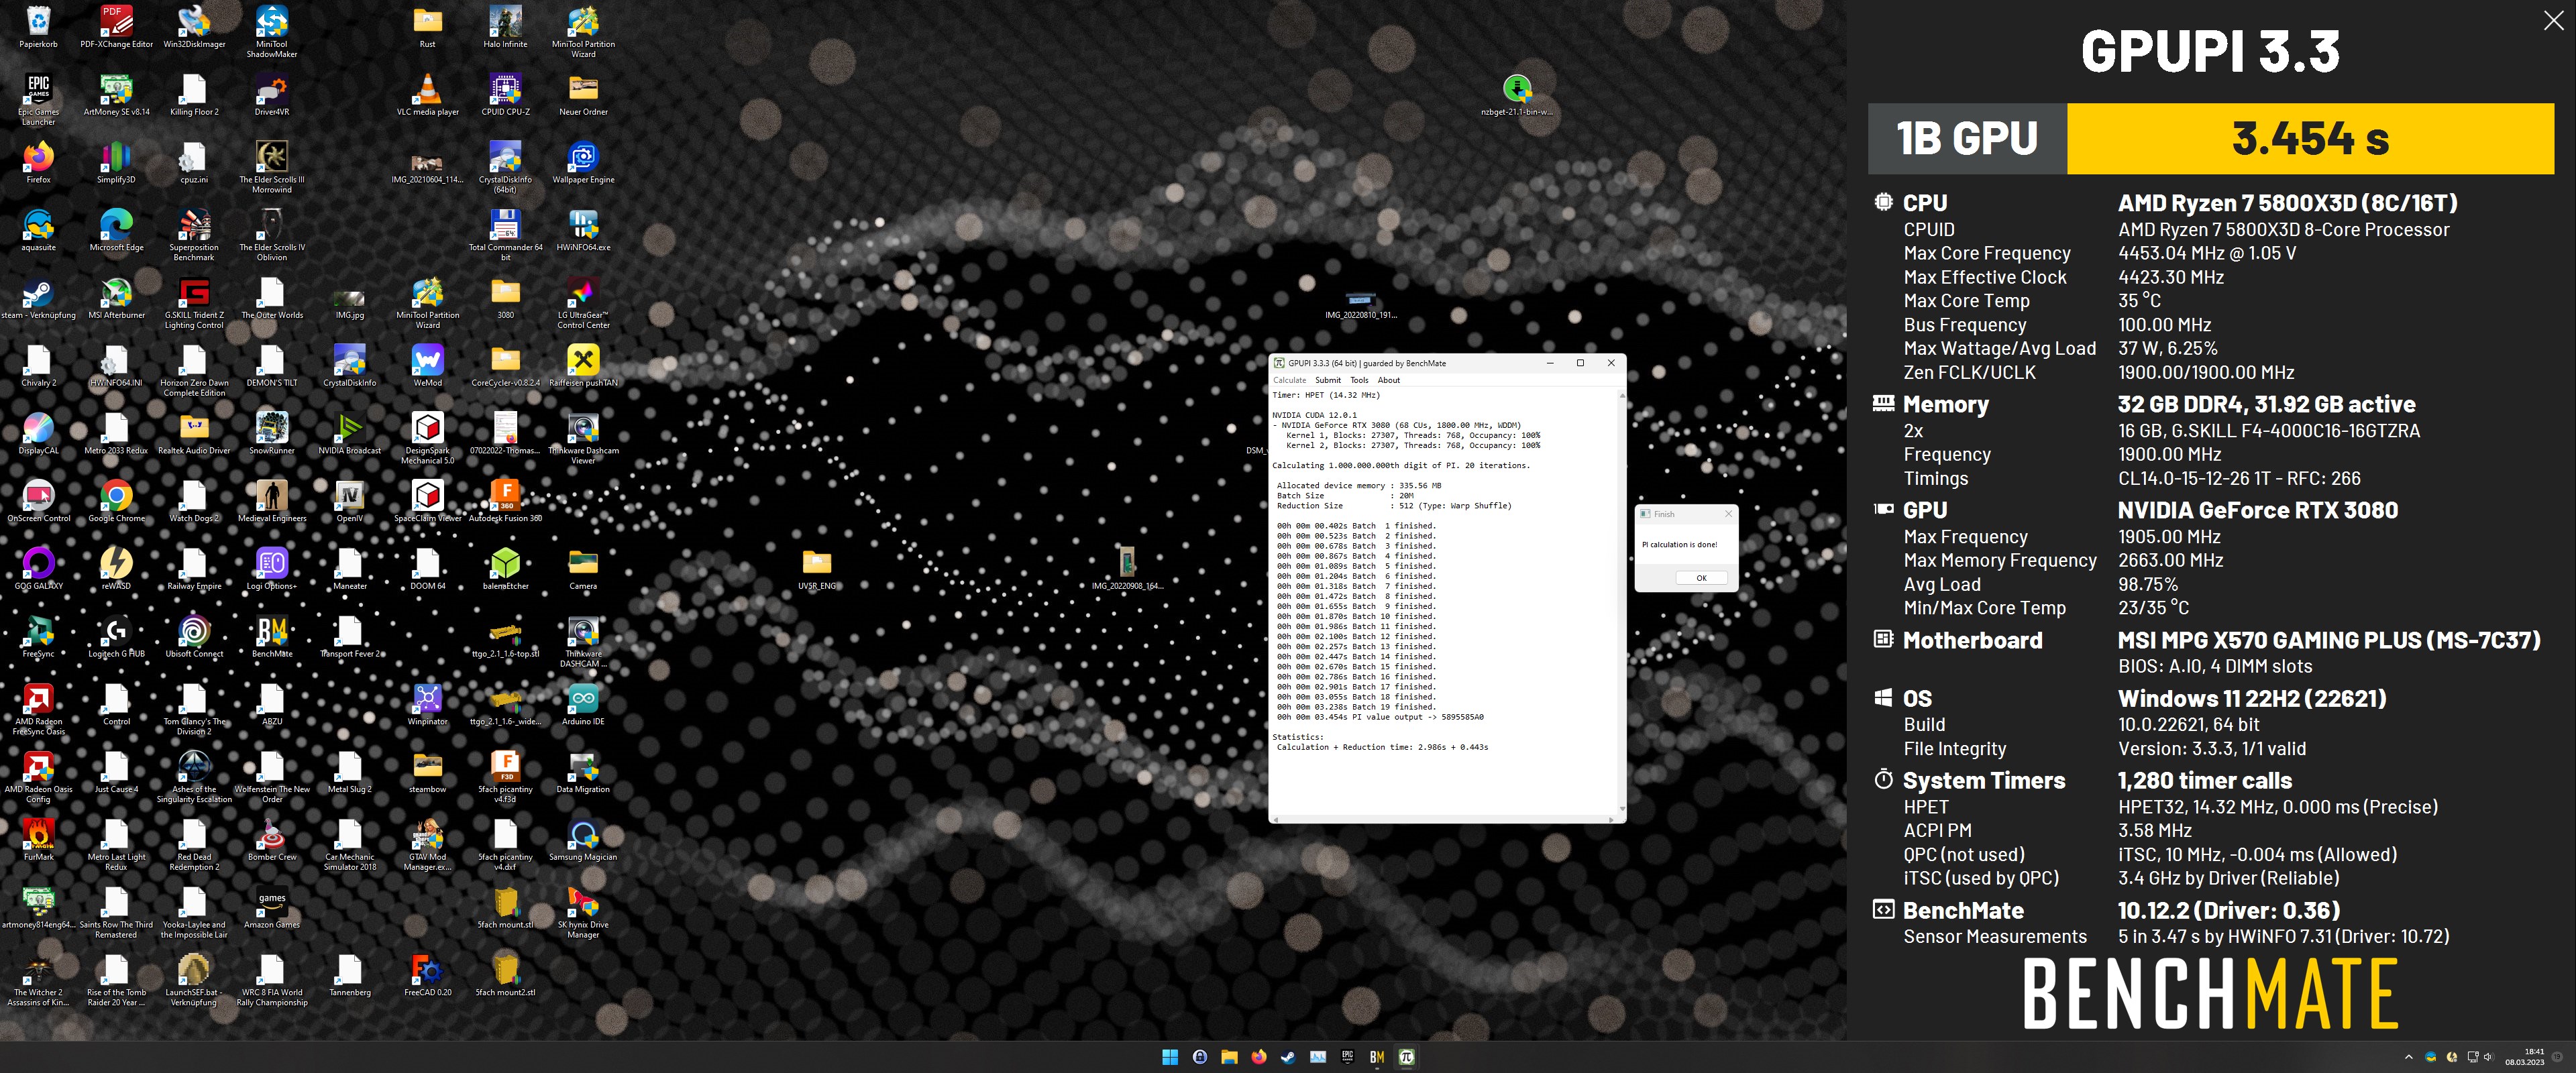Open the Tools menu in GPUPI
The width and height of the screenshot is (2576, 1073).
1359,380
